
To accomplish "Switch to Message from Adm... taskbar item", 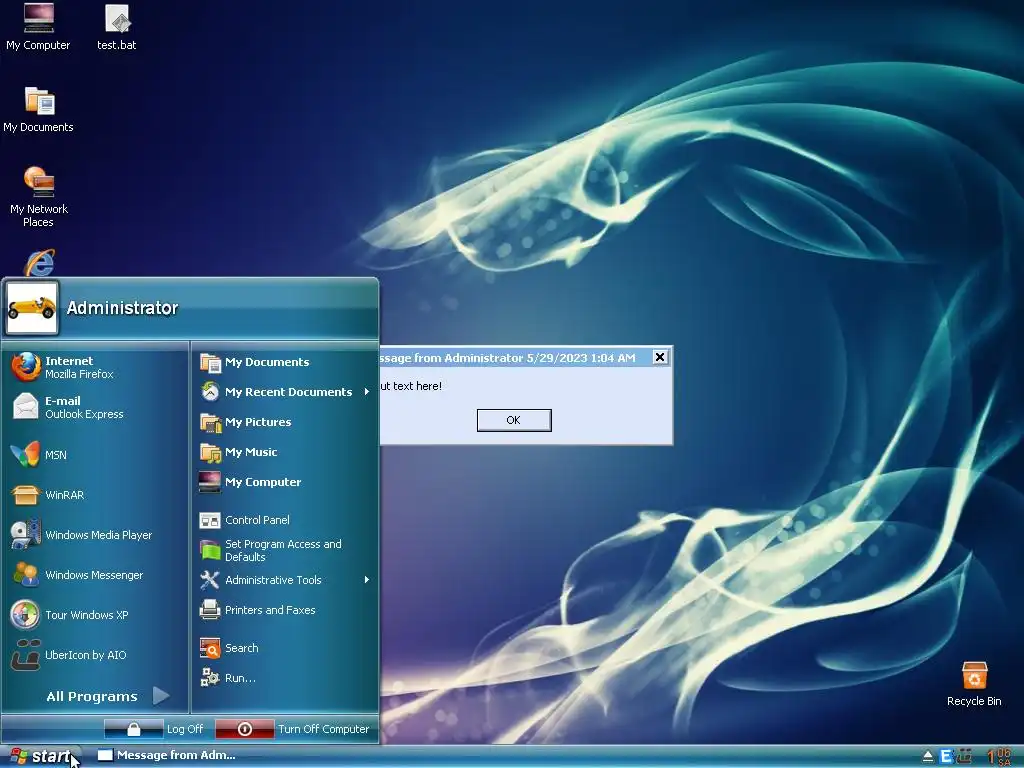I will (167, 755).
